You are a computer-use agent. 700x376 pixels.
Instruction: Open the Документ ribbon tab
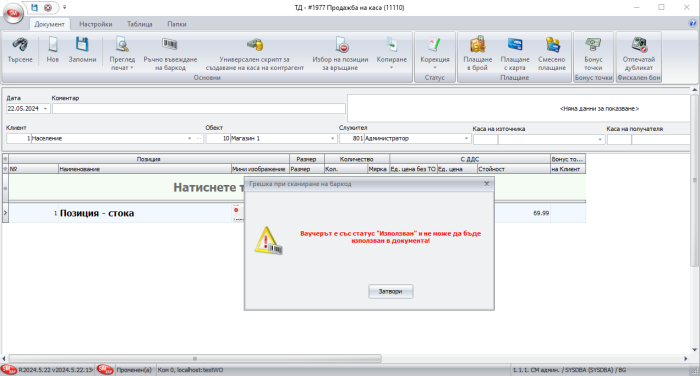coord(50,24)
